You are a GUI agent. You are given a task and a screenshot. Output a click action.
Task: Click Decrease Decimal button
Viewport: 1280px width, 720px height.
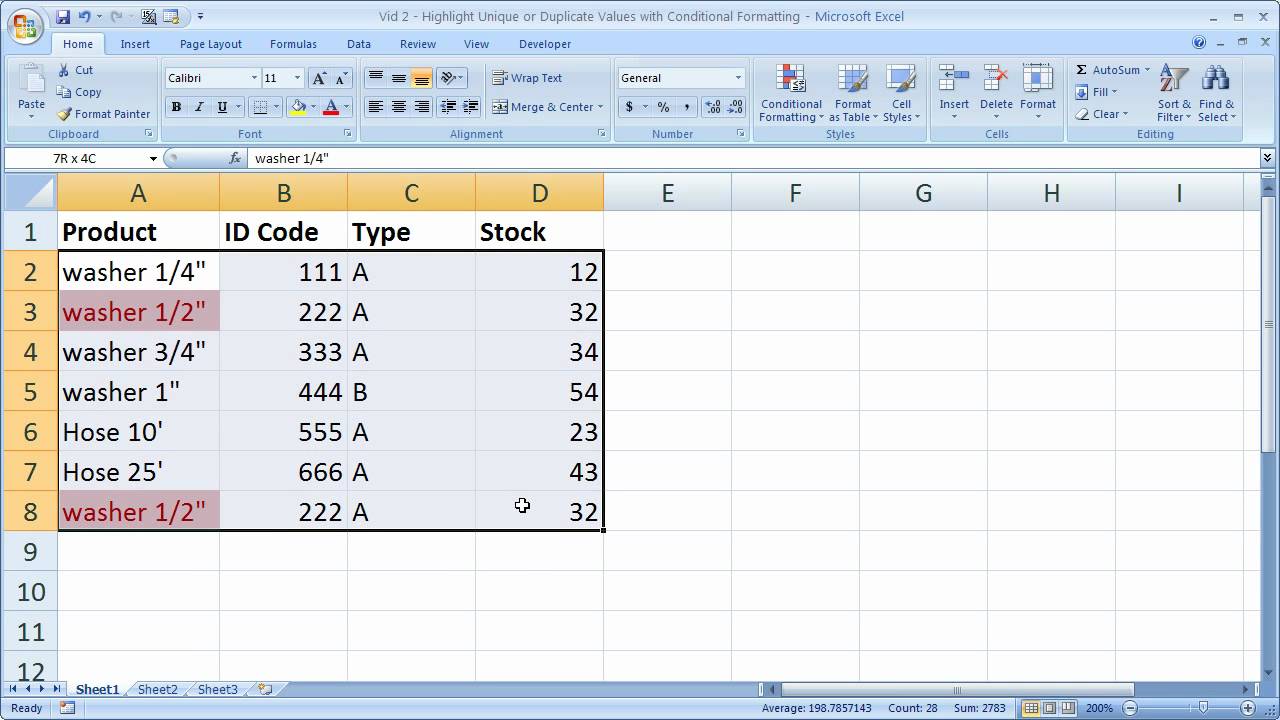(736, 107)
